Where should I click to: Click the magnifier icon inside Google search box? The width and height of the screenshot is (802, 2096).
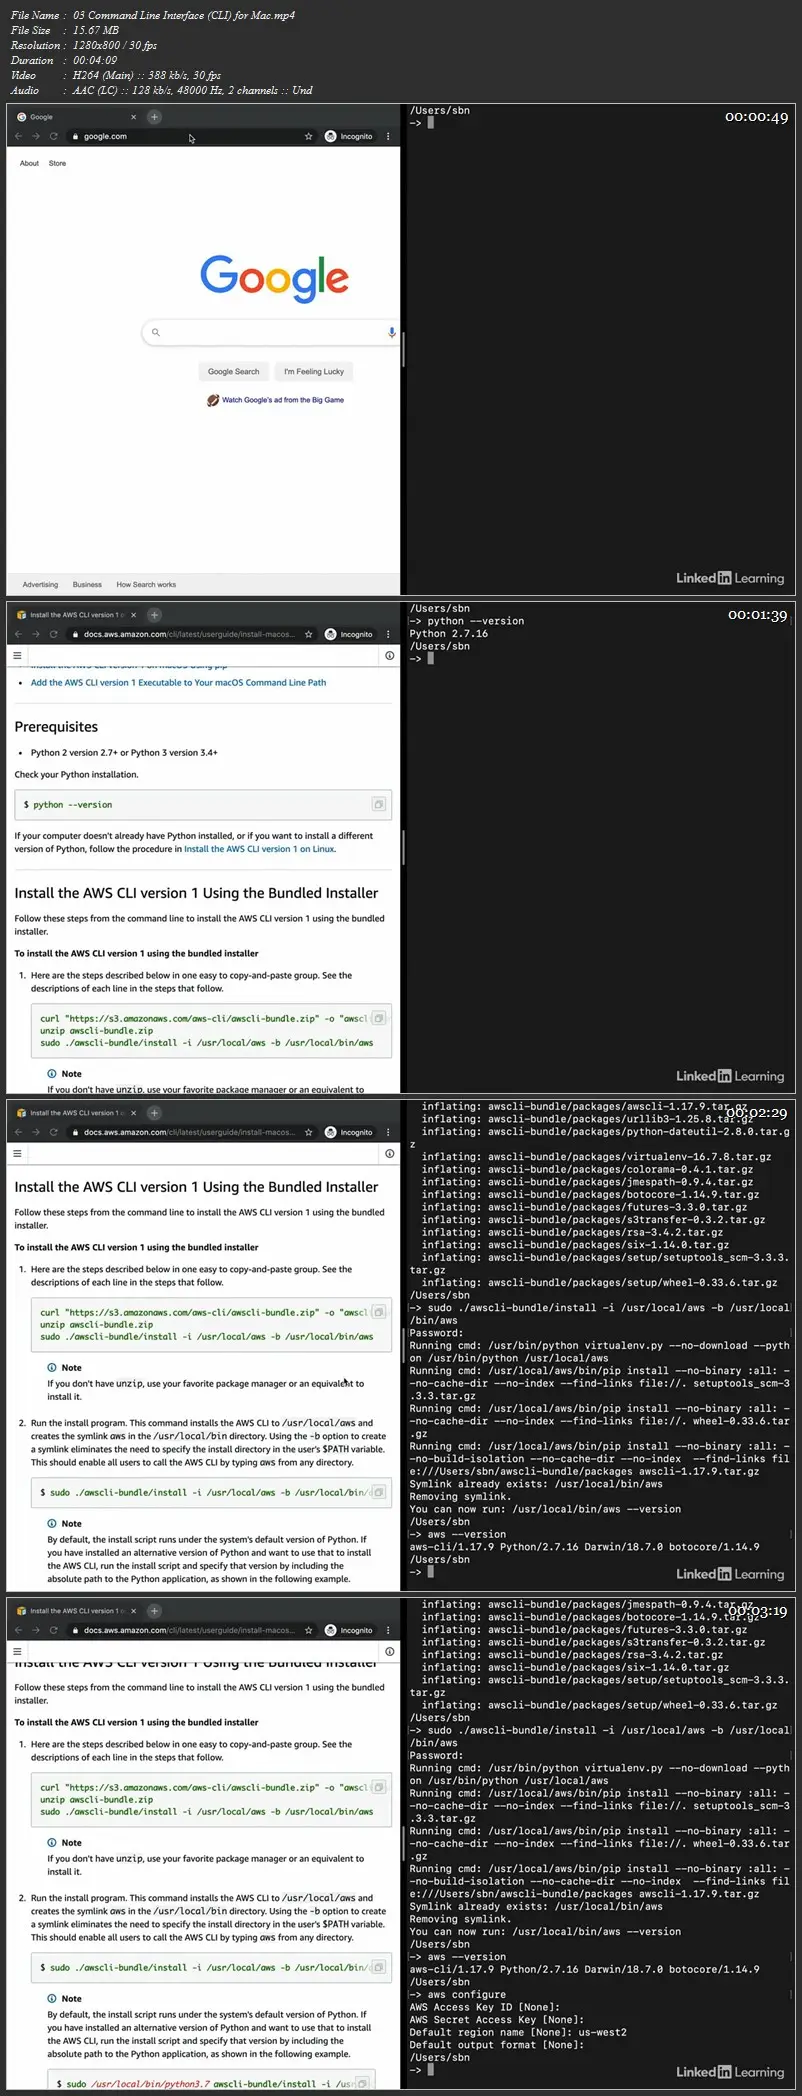[x=156, y=332]
